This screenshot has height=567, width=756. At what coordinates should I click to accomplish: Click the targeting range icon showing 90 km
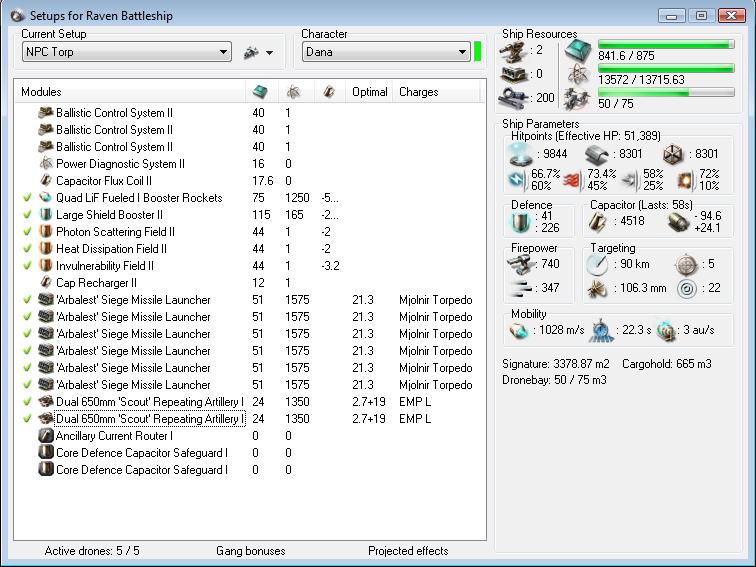597,264
